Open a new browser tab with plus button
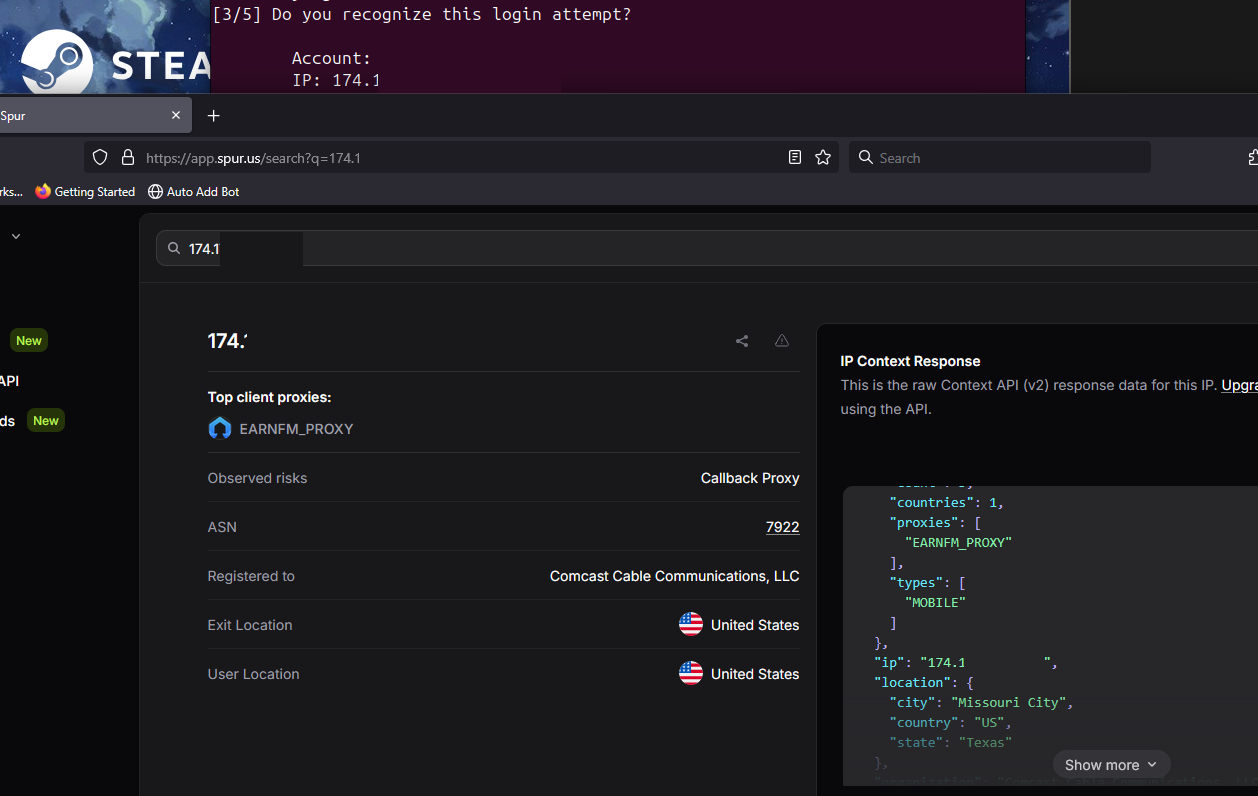Viewport: 1258px width, 796px height. coord(213,116)
